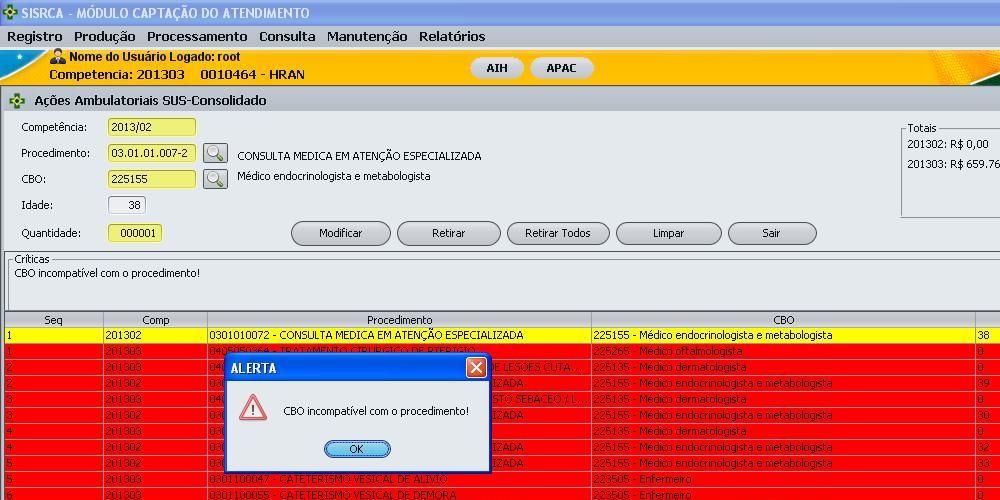
Task: Click the warning triangle icon in alert
Action: tap(253, 408)
